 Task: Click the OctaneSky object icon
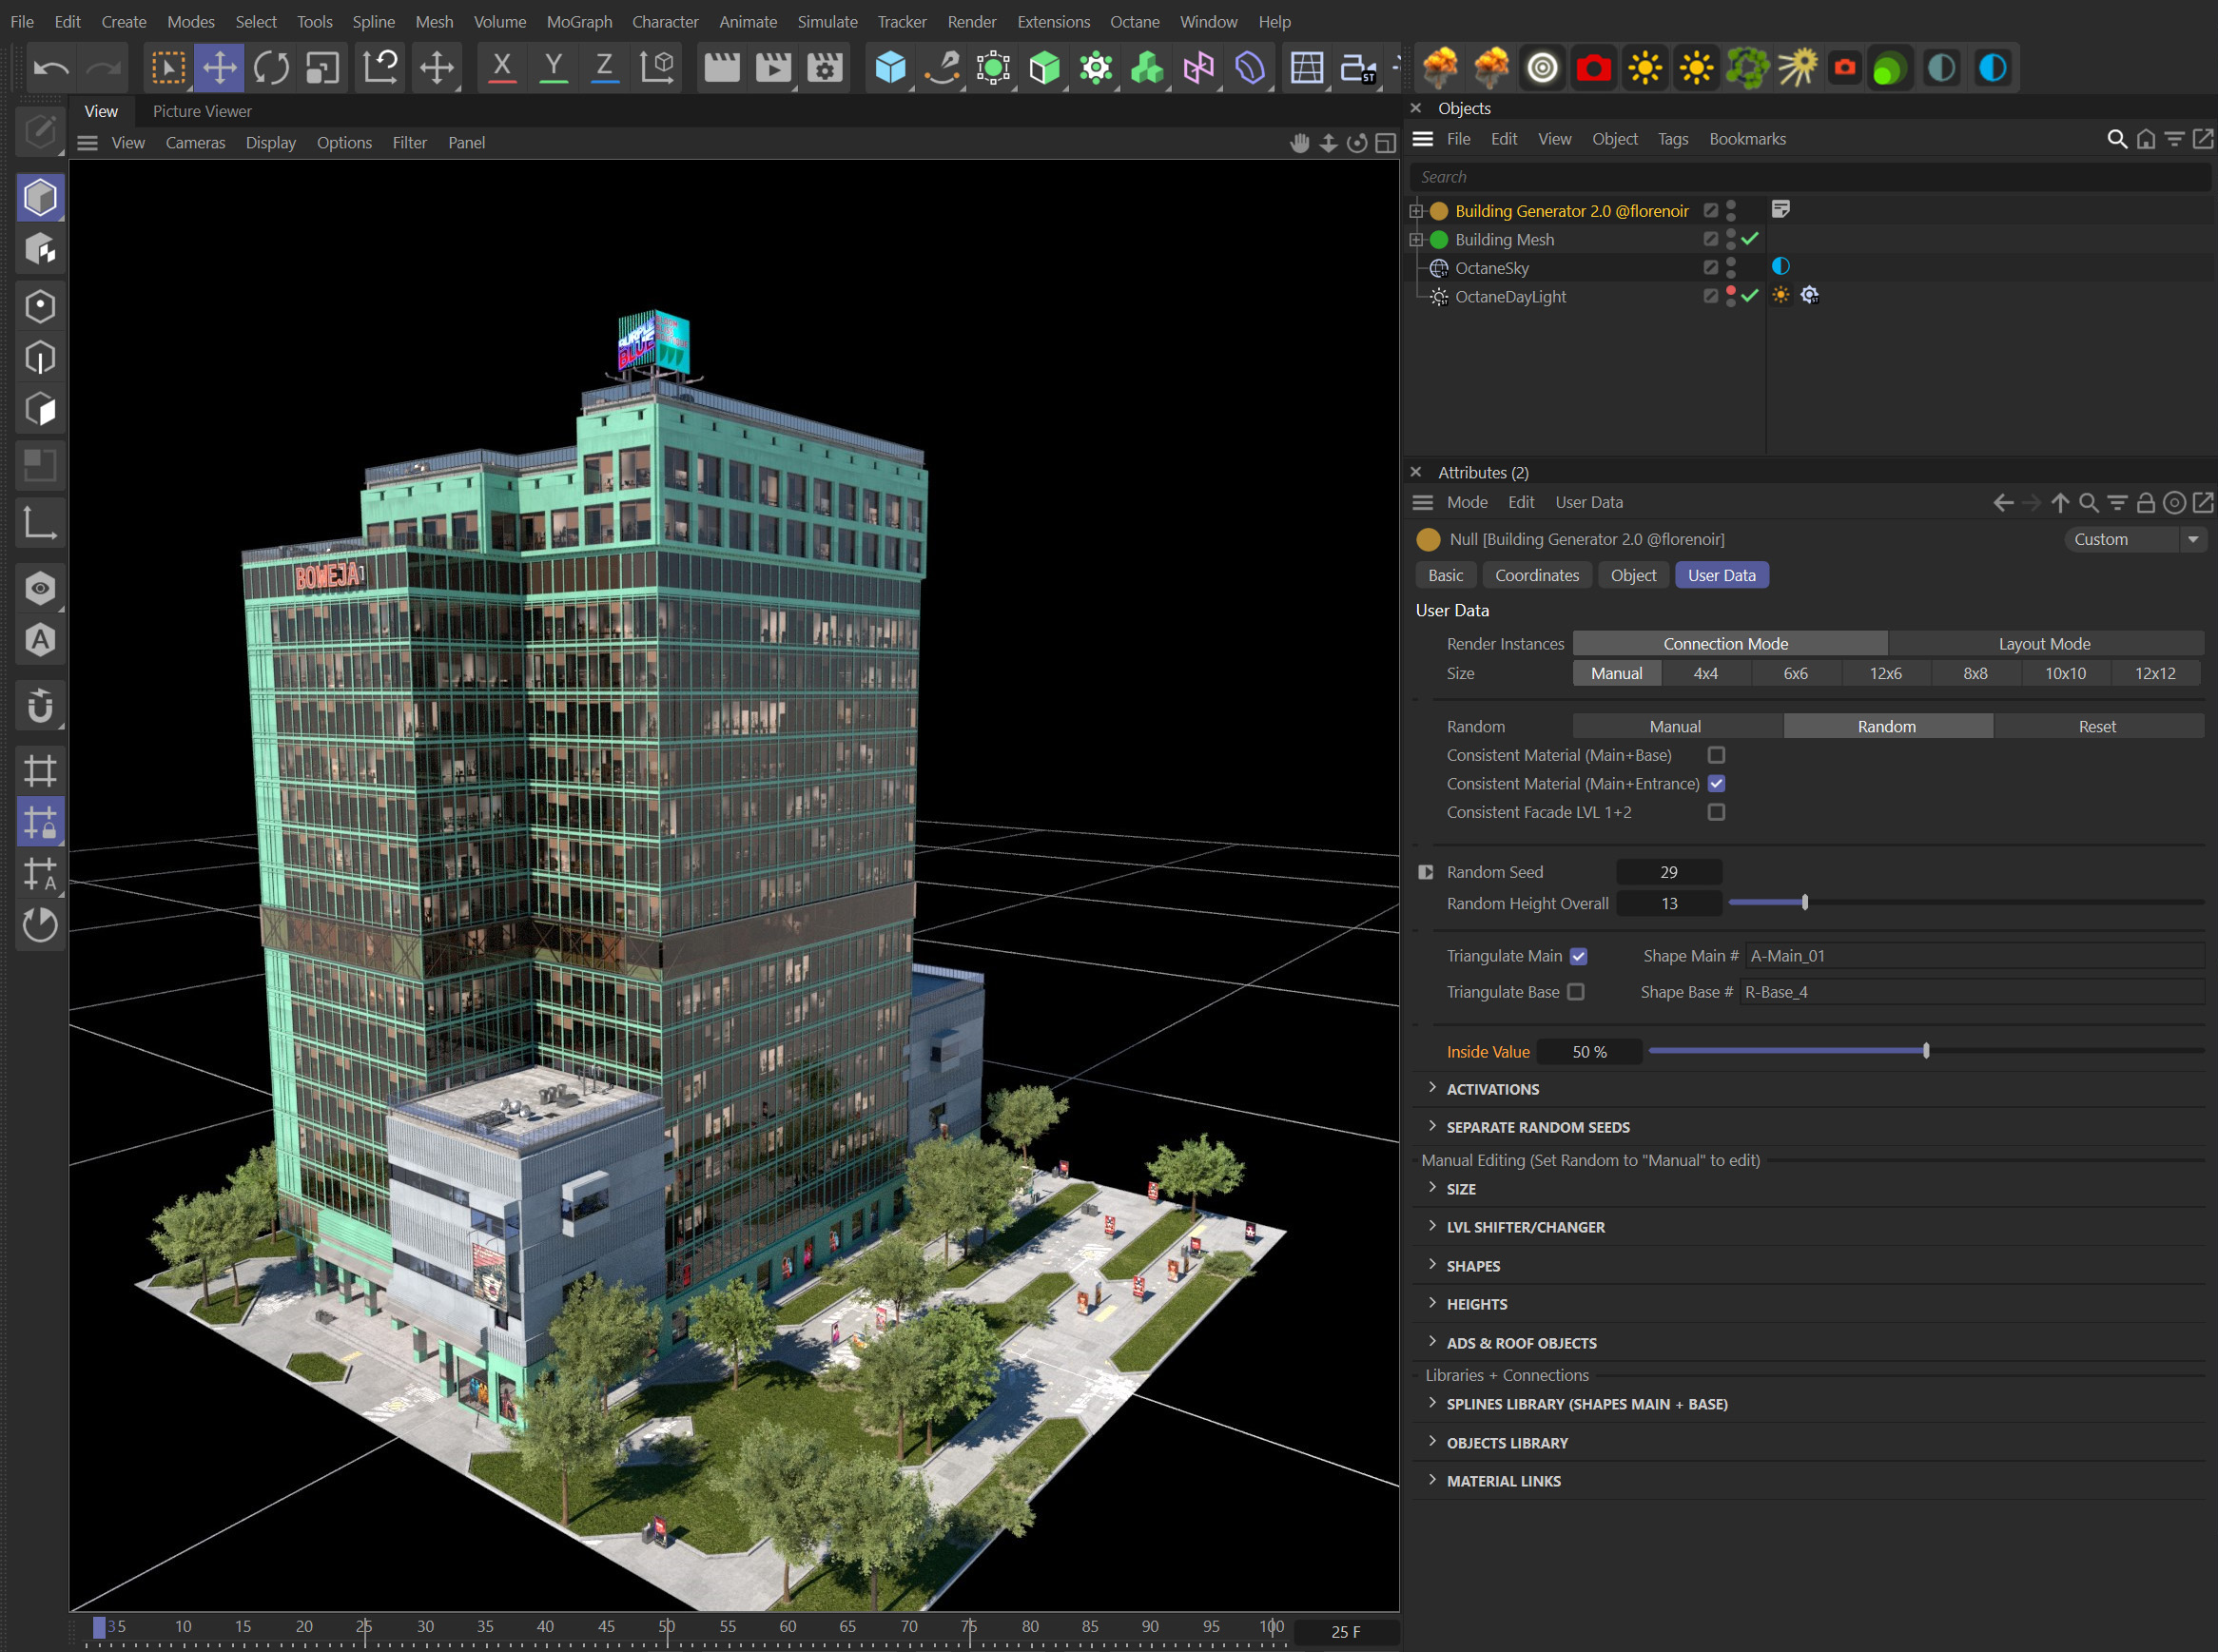[1441, 265]
